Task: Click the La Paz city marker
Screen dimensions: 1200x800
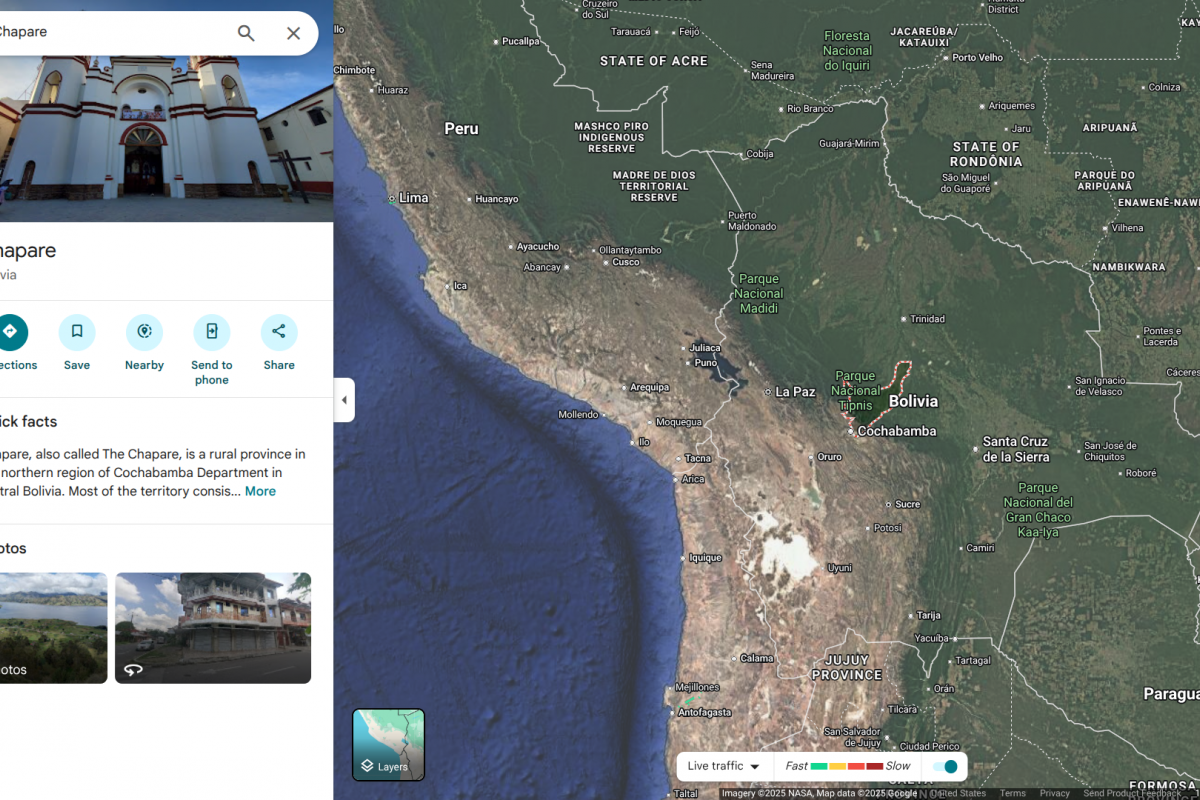Action: pyautogui.click(x=768, y=392)
